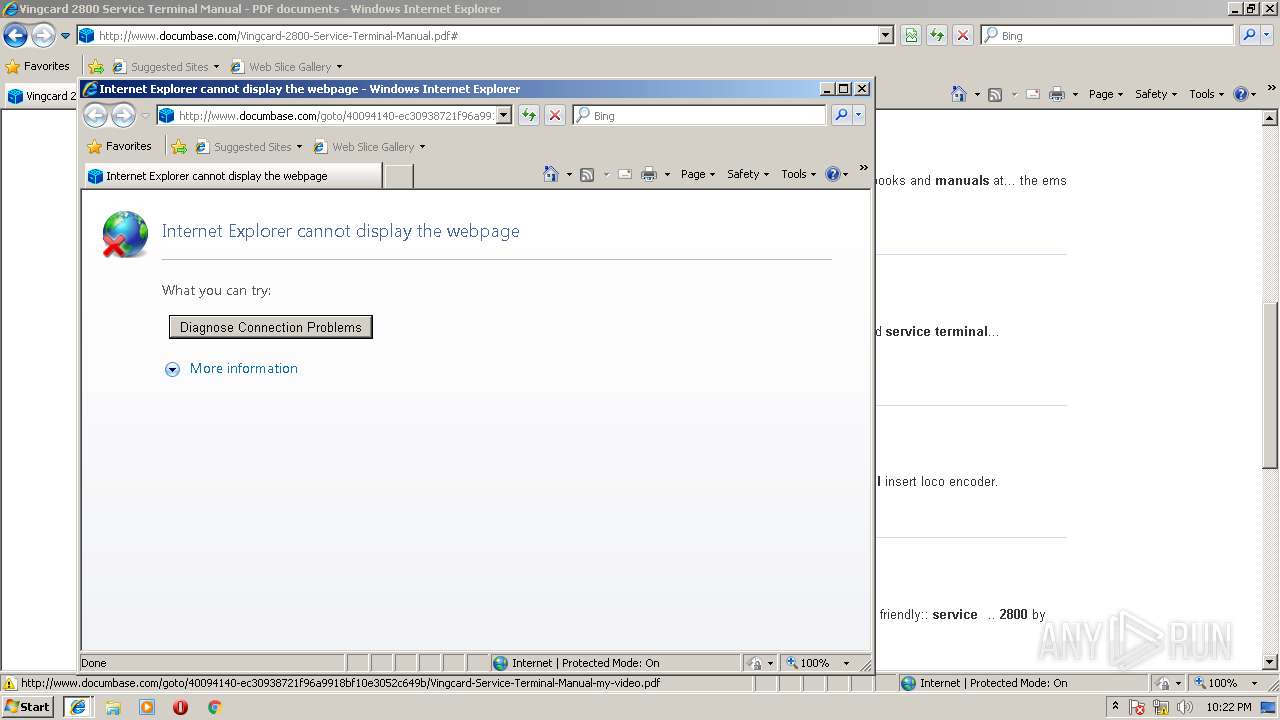This screenshot has height=720, width=1280.
Task: Click Home icon in main window
Action: 959,94
